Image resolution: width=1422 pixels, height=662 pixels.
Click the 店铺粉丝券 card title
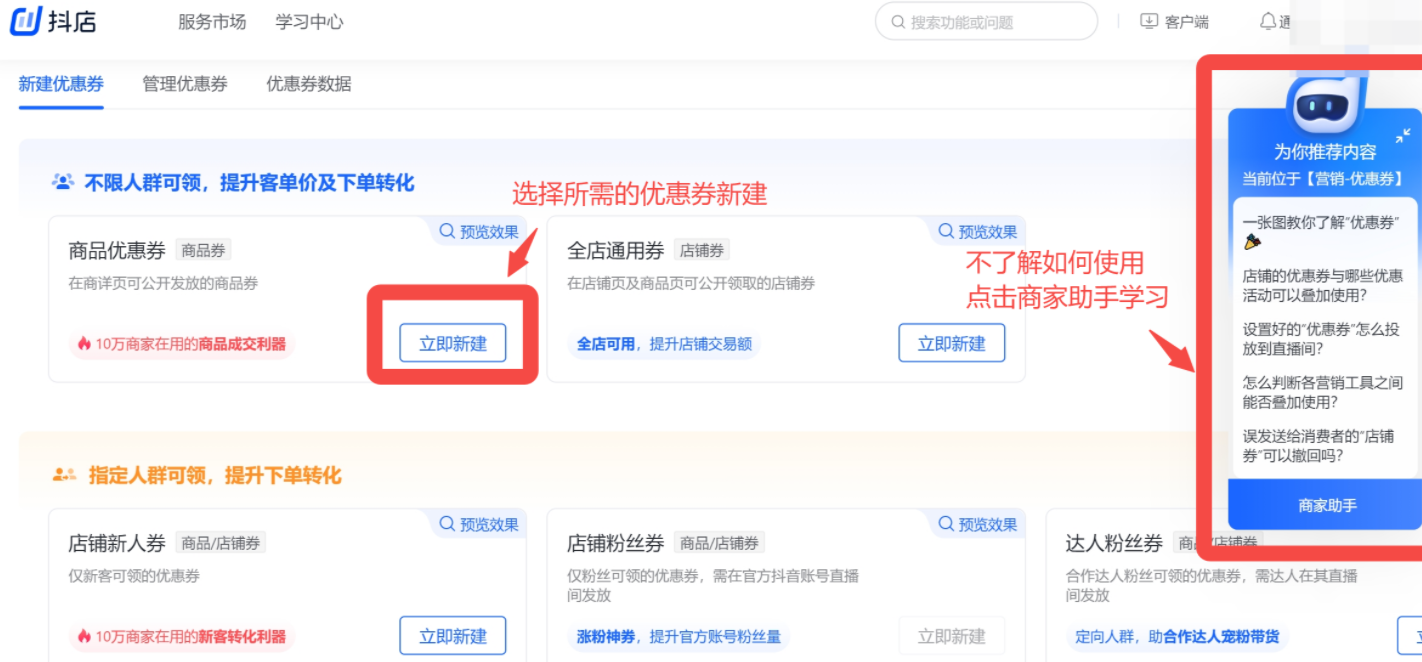pyautogui.click(x=616, y=543)
